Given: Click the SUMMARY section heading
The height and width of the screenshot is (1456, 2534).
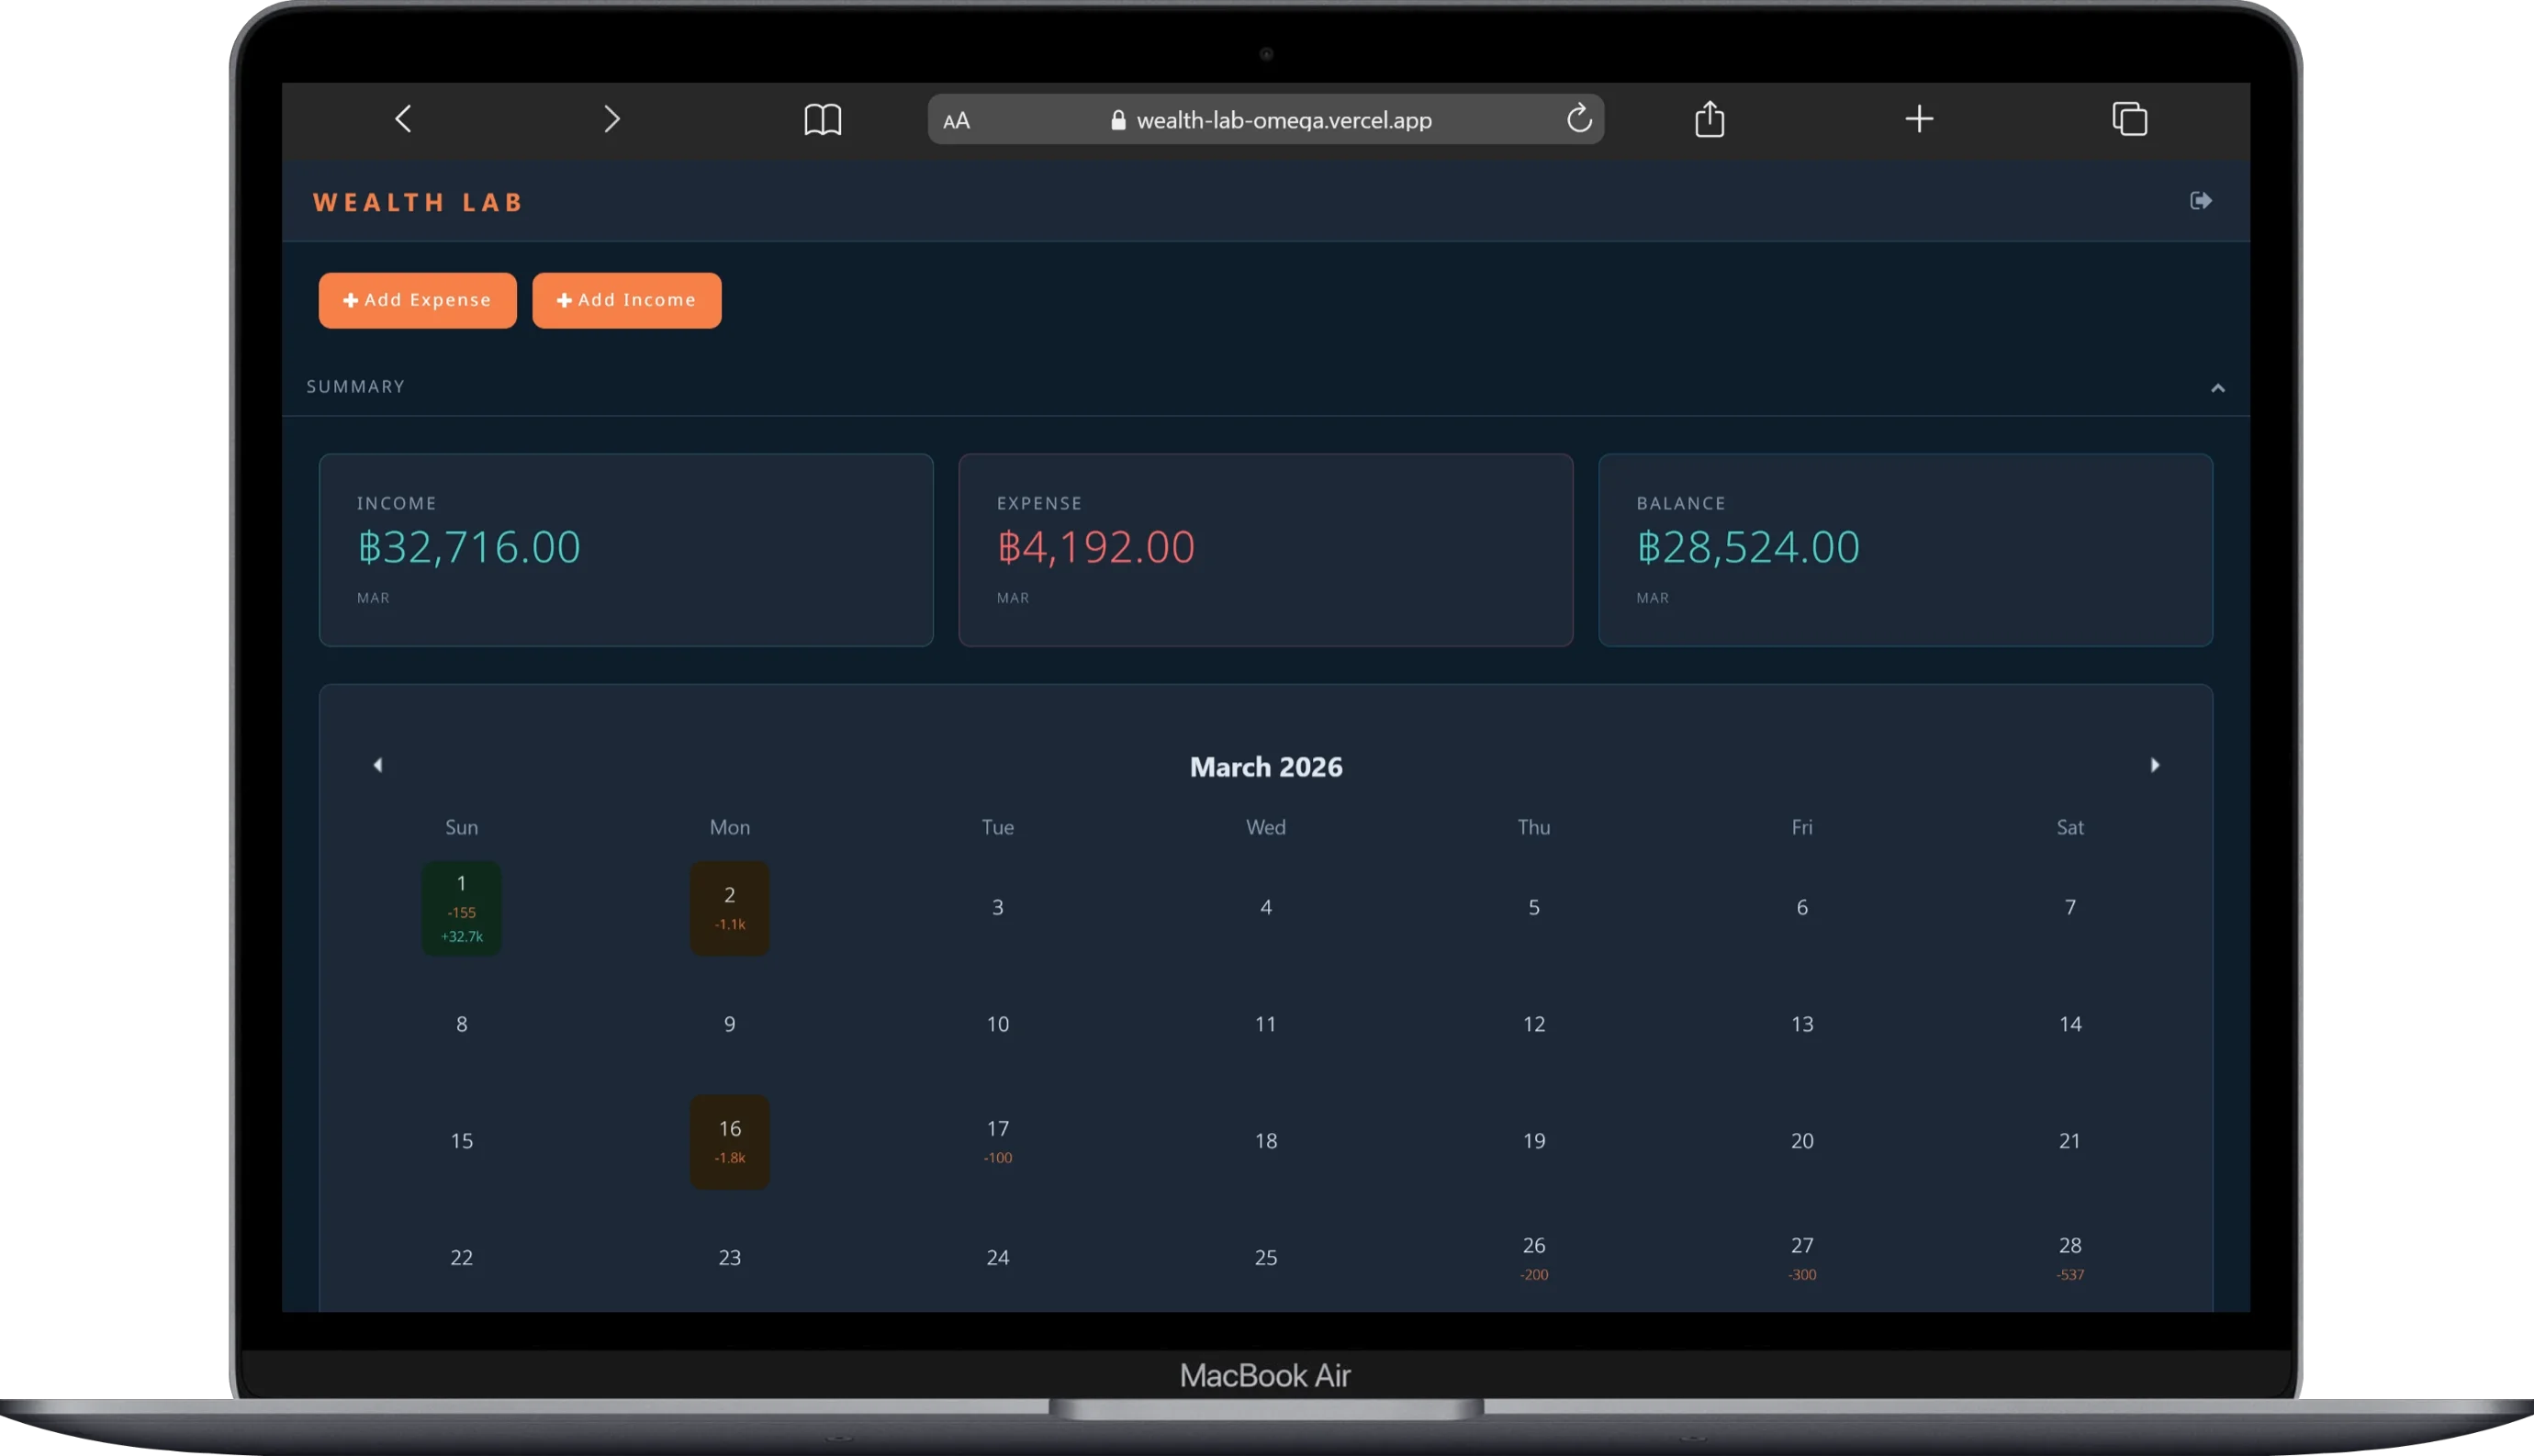Looking at the screenshot, I should coord(355,387).
